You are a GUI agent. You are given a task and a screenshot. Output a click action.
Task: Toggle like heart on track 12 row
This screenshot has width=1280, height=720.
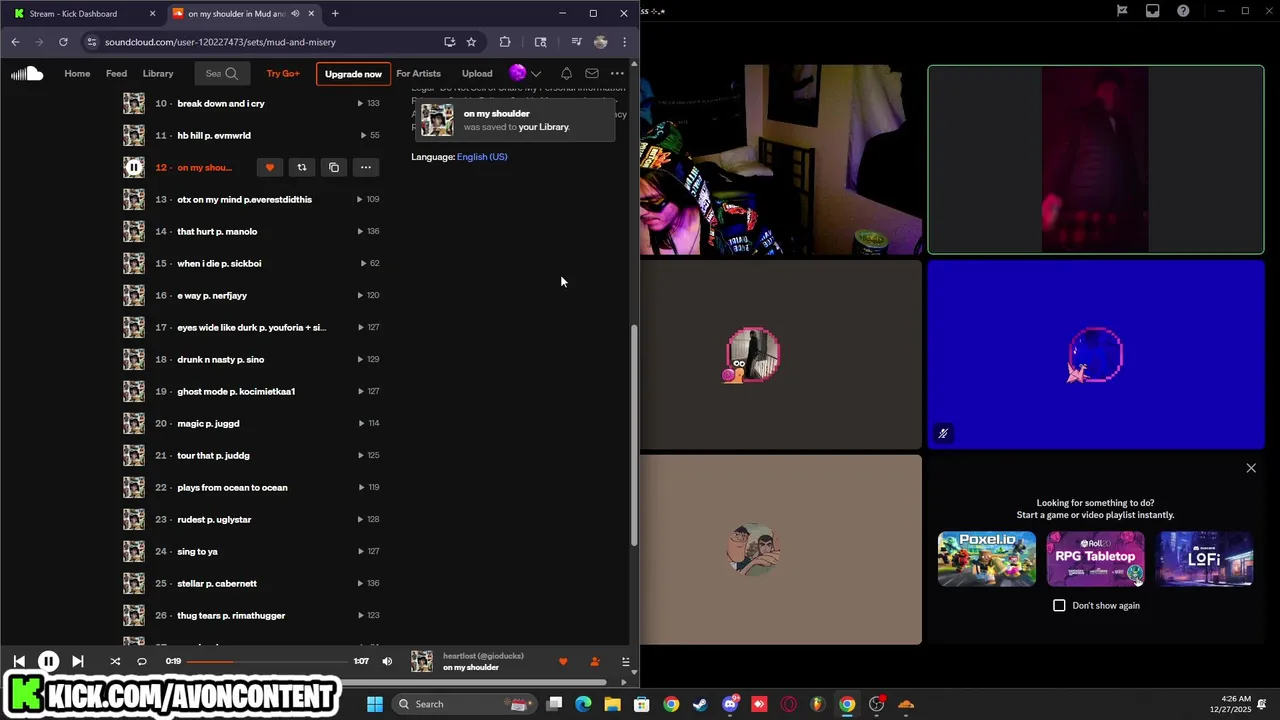269,167
